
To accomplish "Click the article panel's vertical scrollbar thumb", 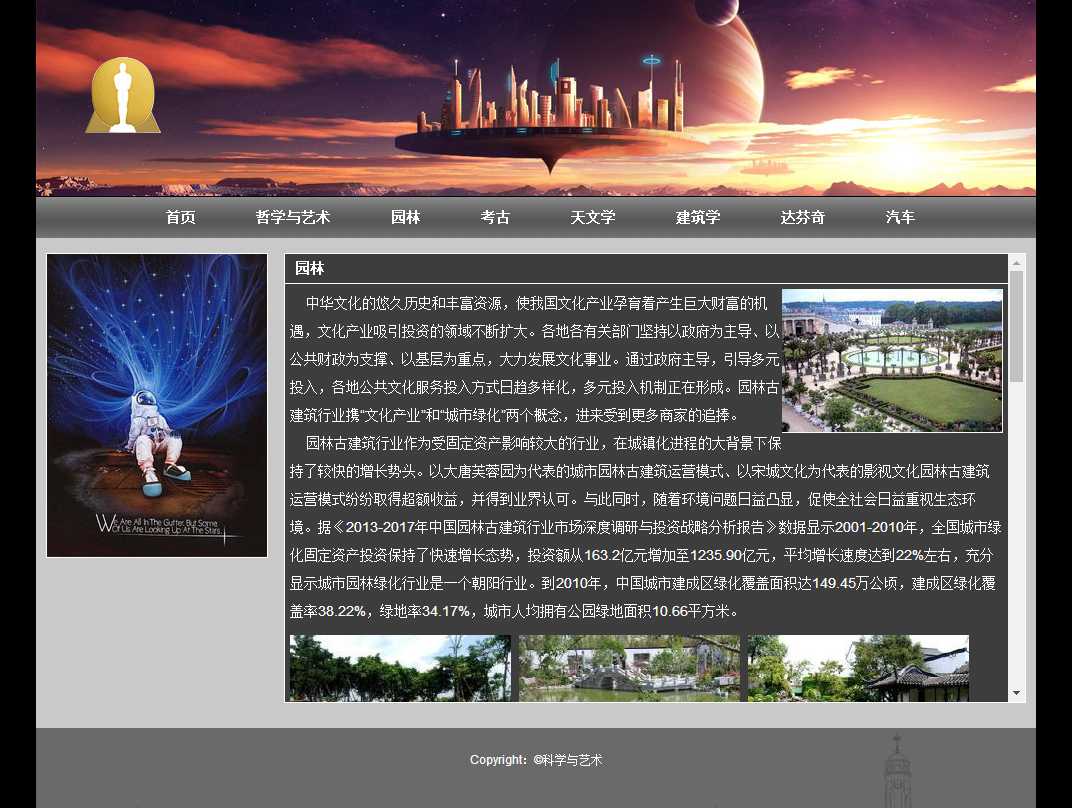I will pyautogui.click(x=1016, y=326).
